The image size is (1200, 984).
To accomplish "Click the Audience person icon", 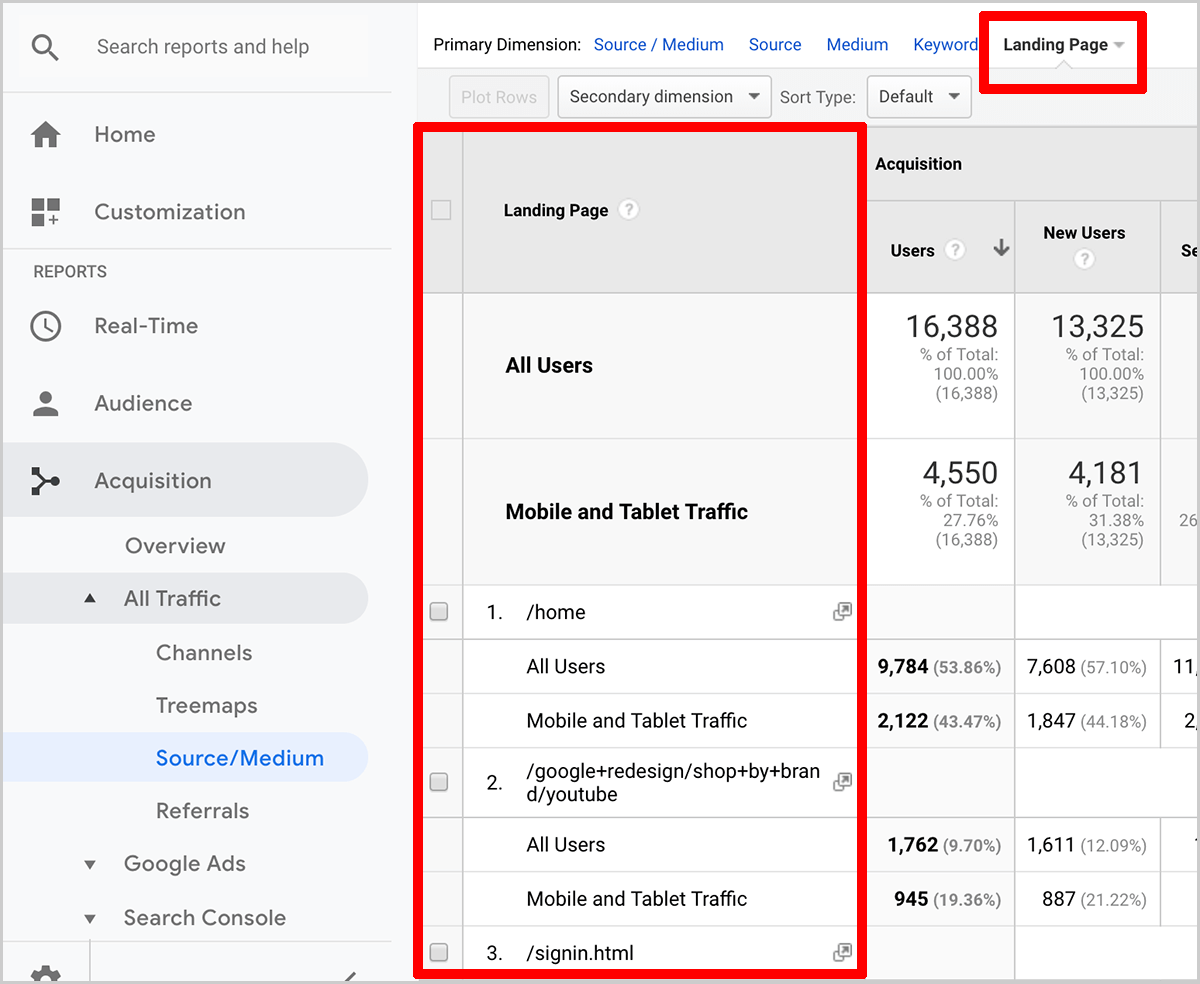I will point(46,403).
